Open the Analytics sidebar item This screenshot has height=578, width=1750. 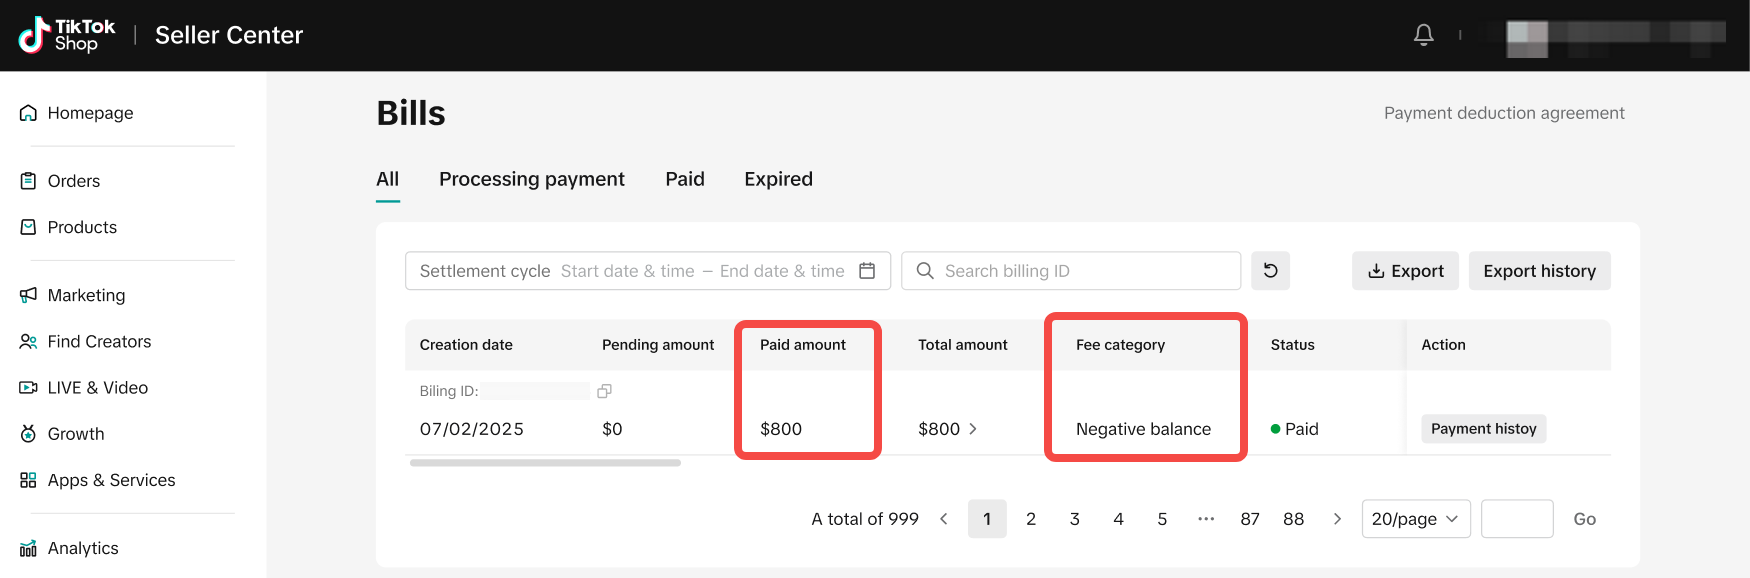click(x=82, y=548)
